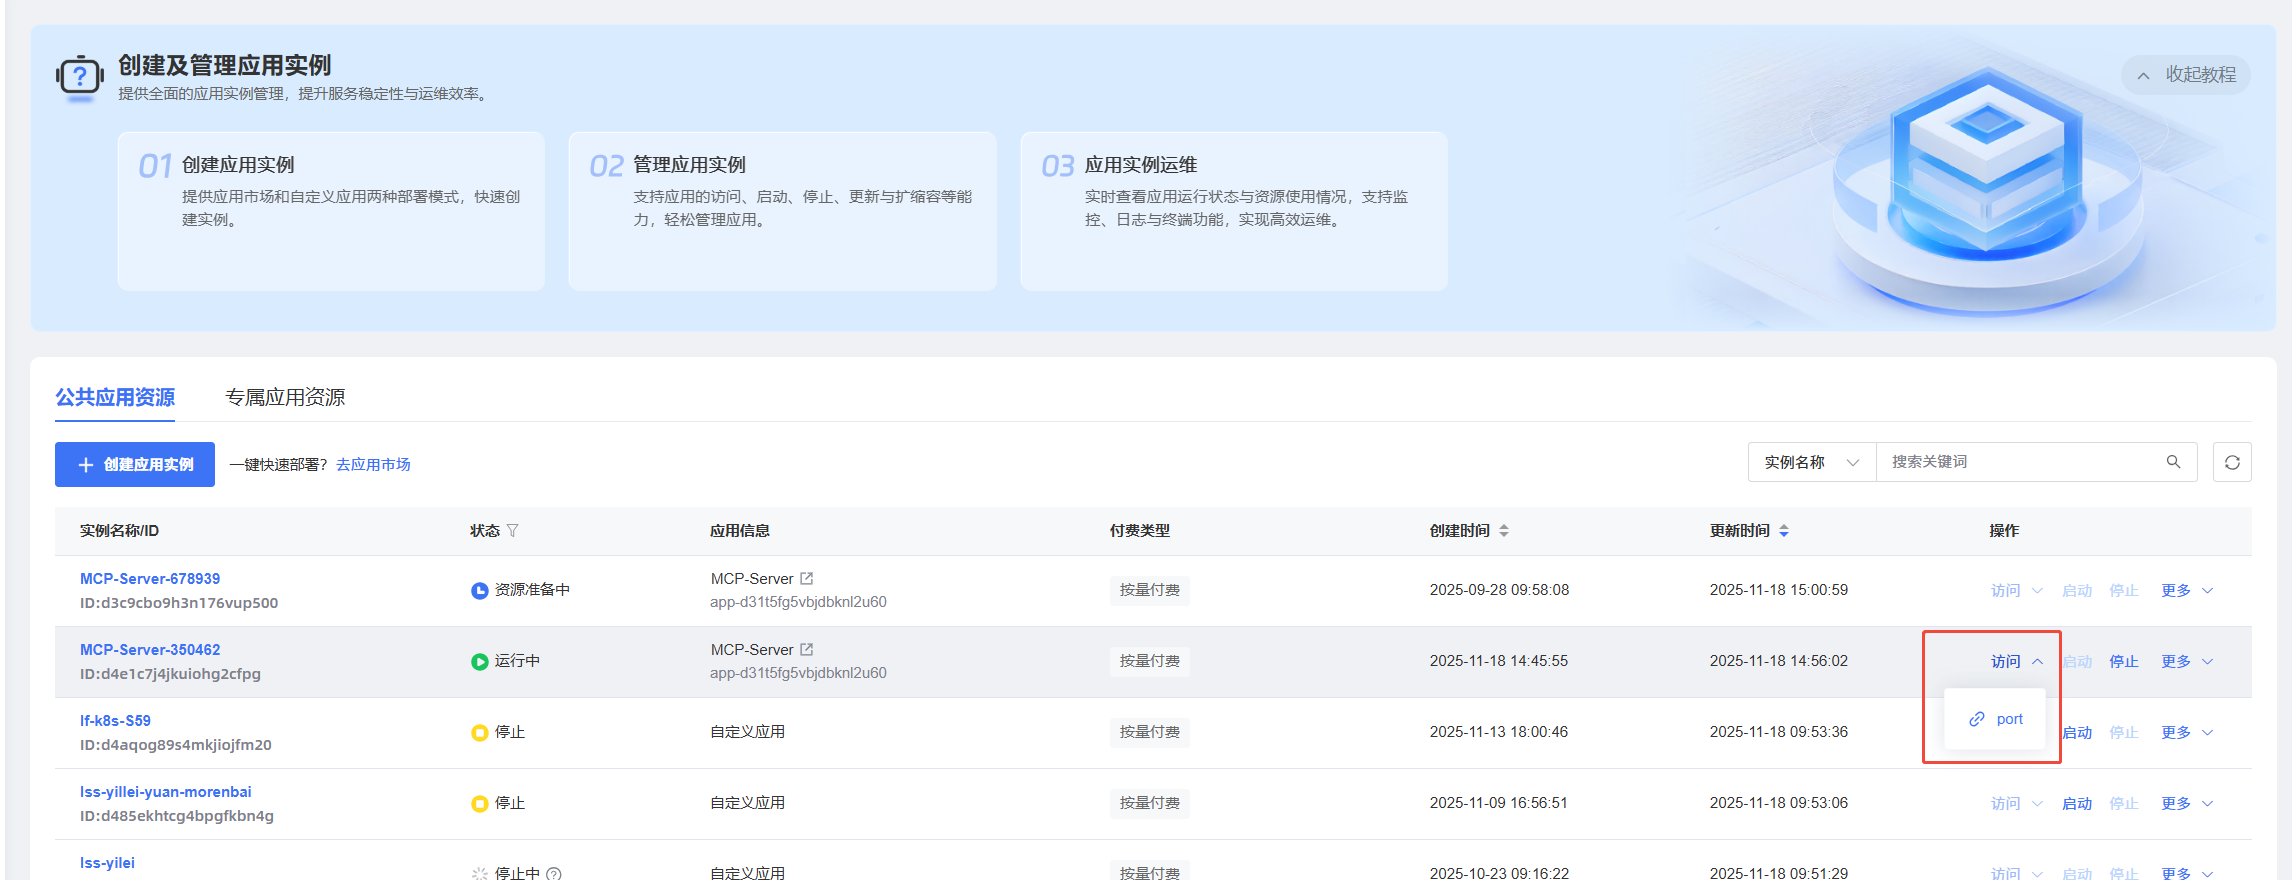This screenshot has width=2292, height=880.
Task: Open external link icon for MCP-Server-678939 app
Action: (807, 578)
